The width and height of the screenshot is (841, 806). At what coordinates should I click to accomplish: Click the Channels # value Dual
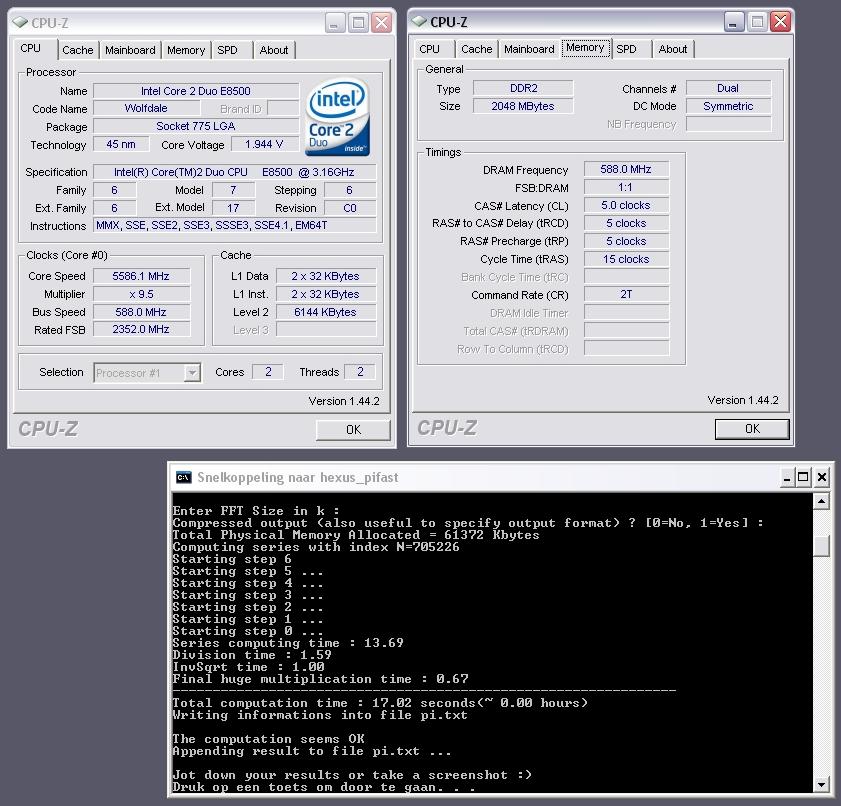[x=728, y=88]
